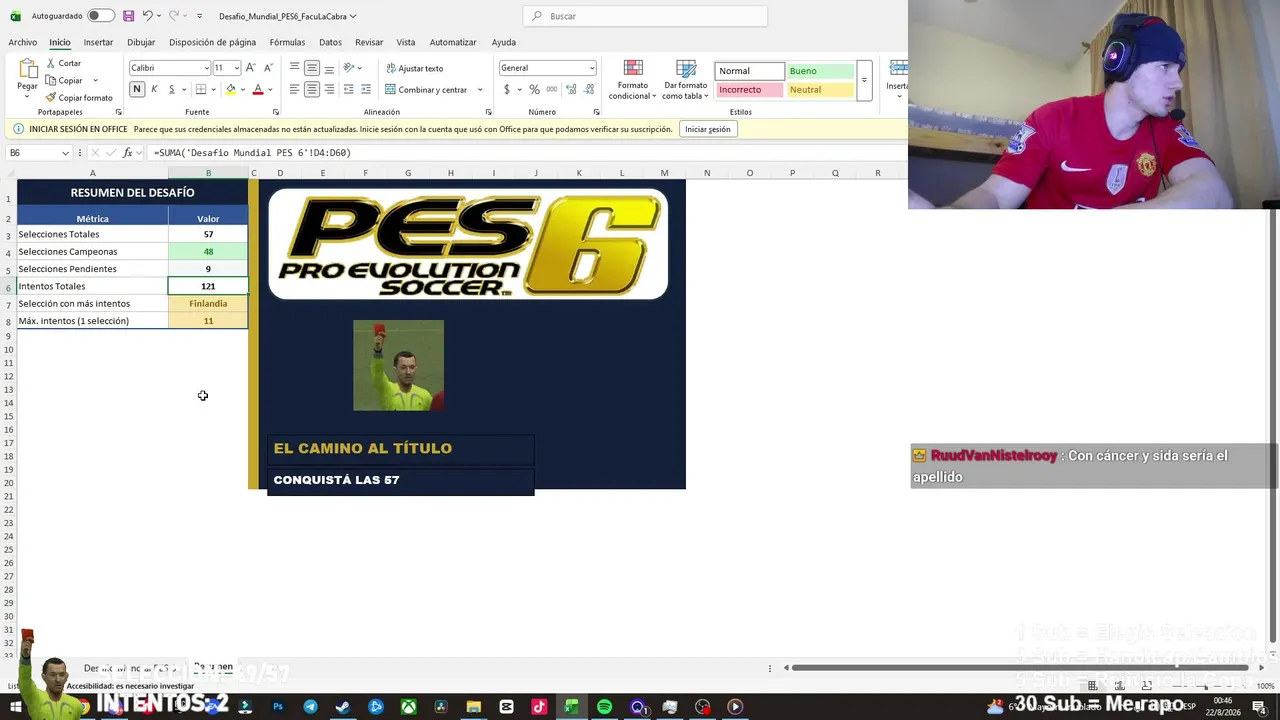This screenshot has width=1280, height=720.
Task: Click the Name Box showing B6
Action: point(38,153)
